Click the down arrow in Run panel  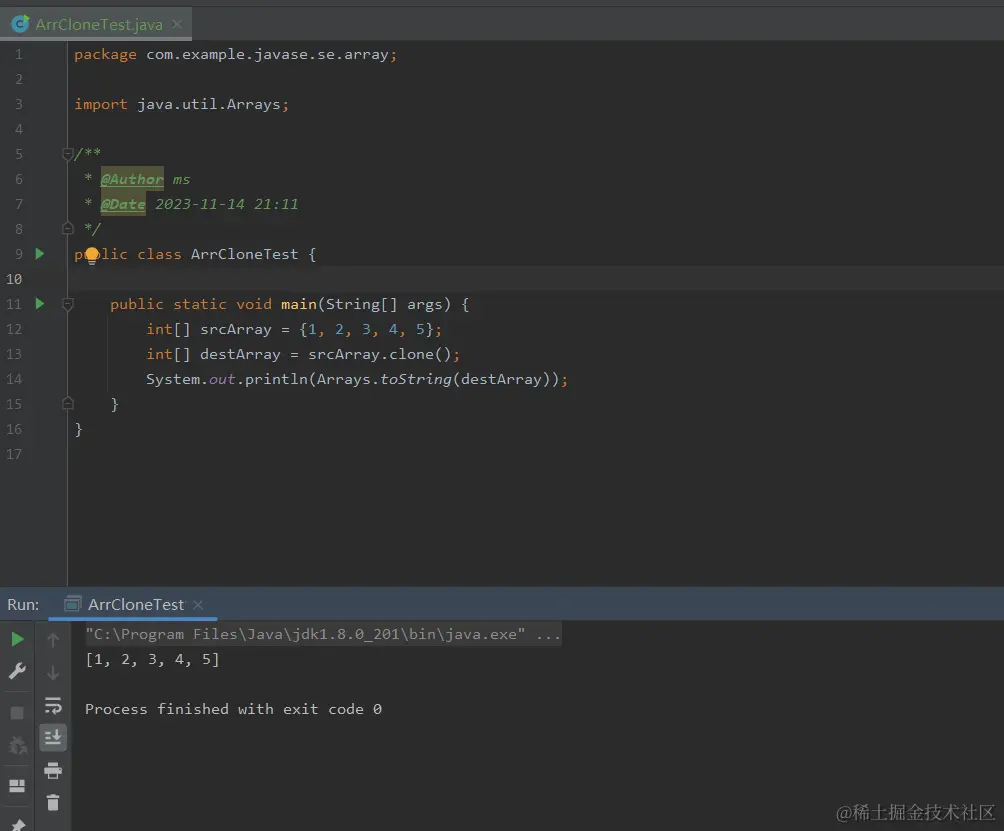(x=53, y=672)
